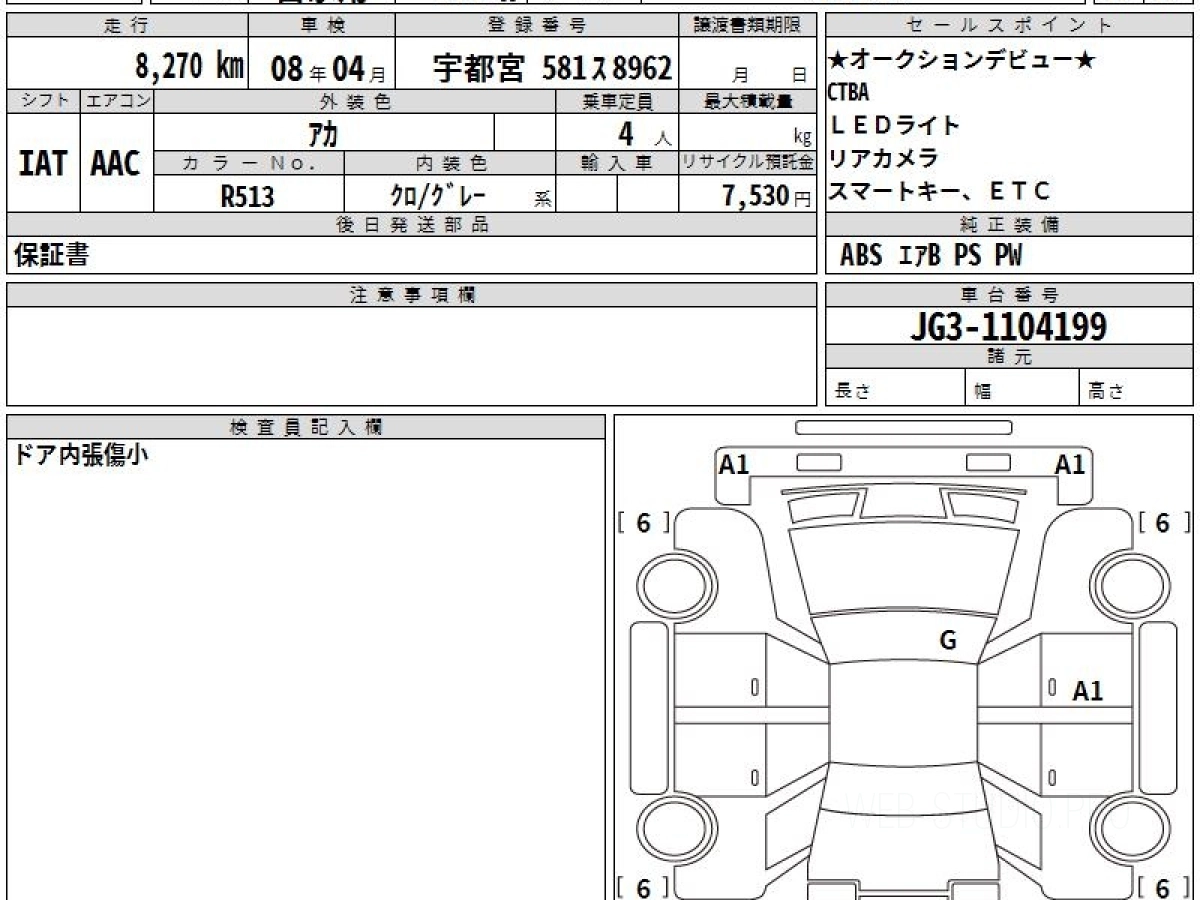Image resolution: width=1200 pixels, height=900 pixels.
Task: Select the chassis number JG3-1104199
Action: [1008, 326]
